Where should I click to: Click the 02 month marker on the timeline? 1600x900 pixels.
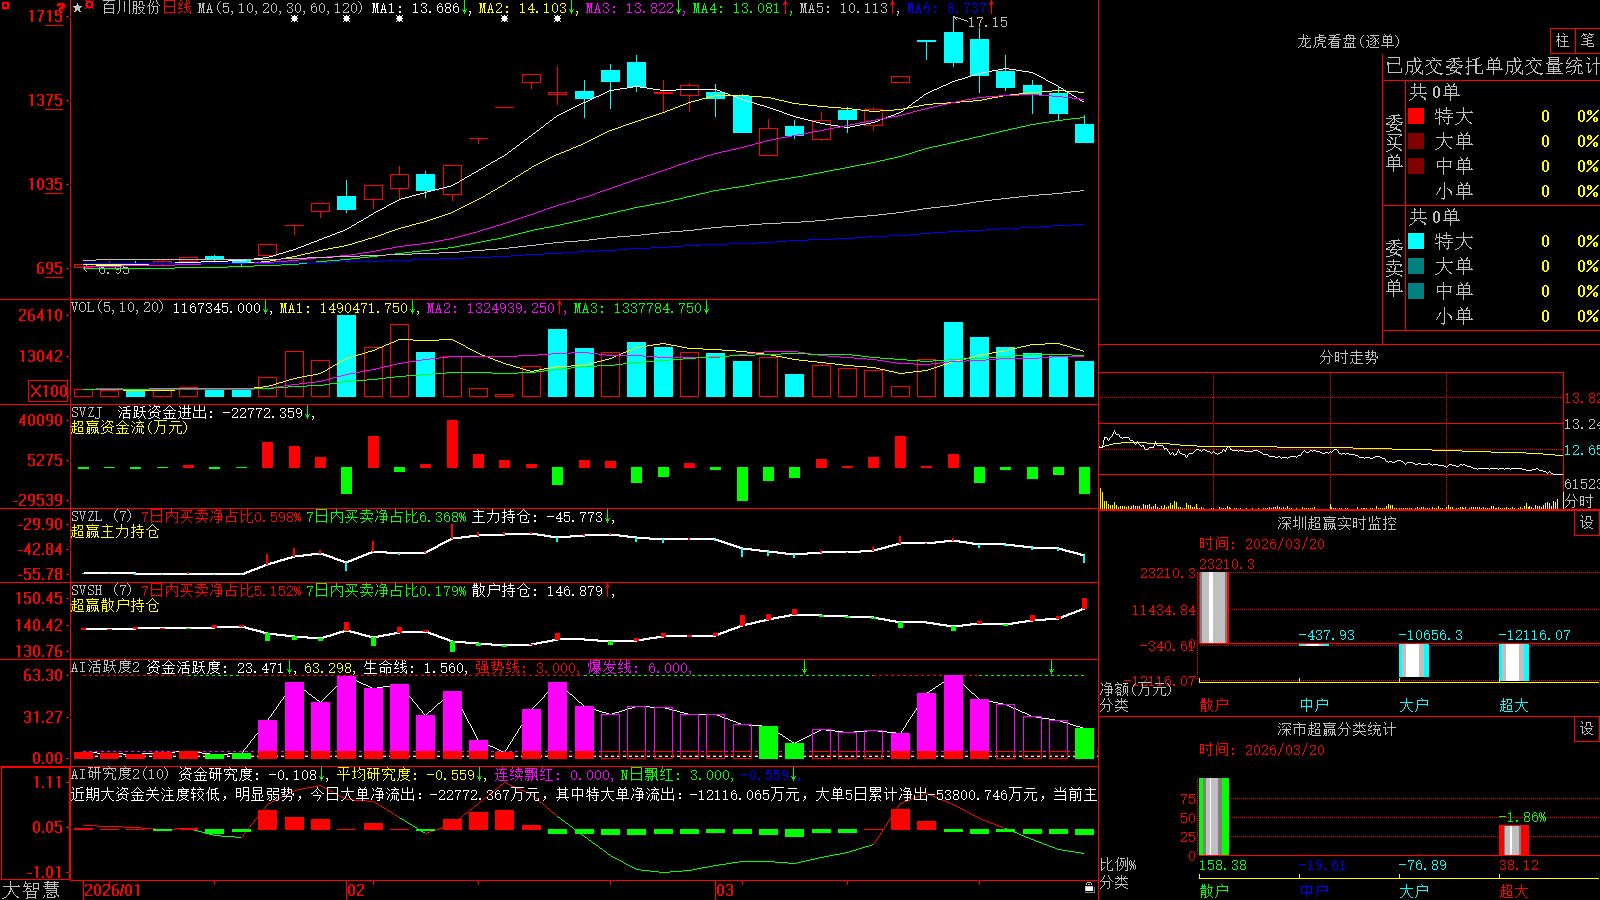pyautogui.click(x=355, y=890)
